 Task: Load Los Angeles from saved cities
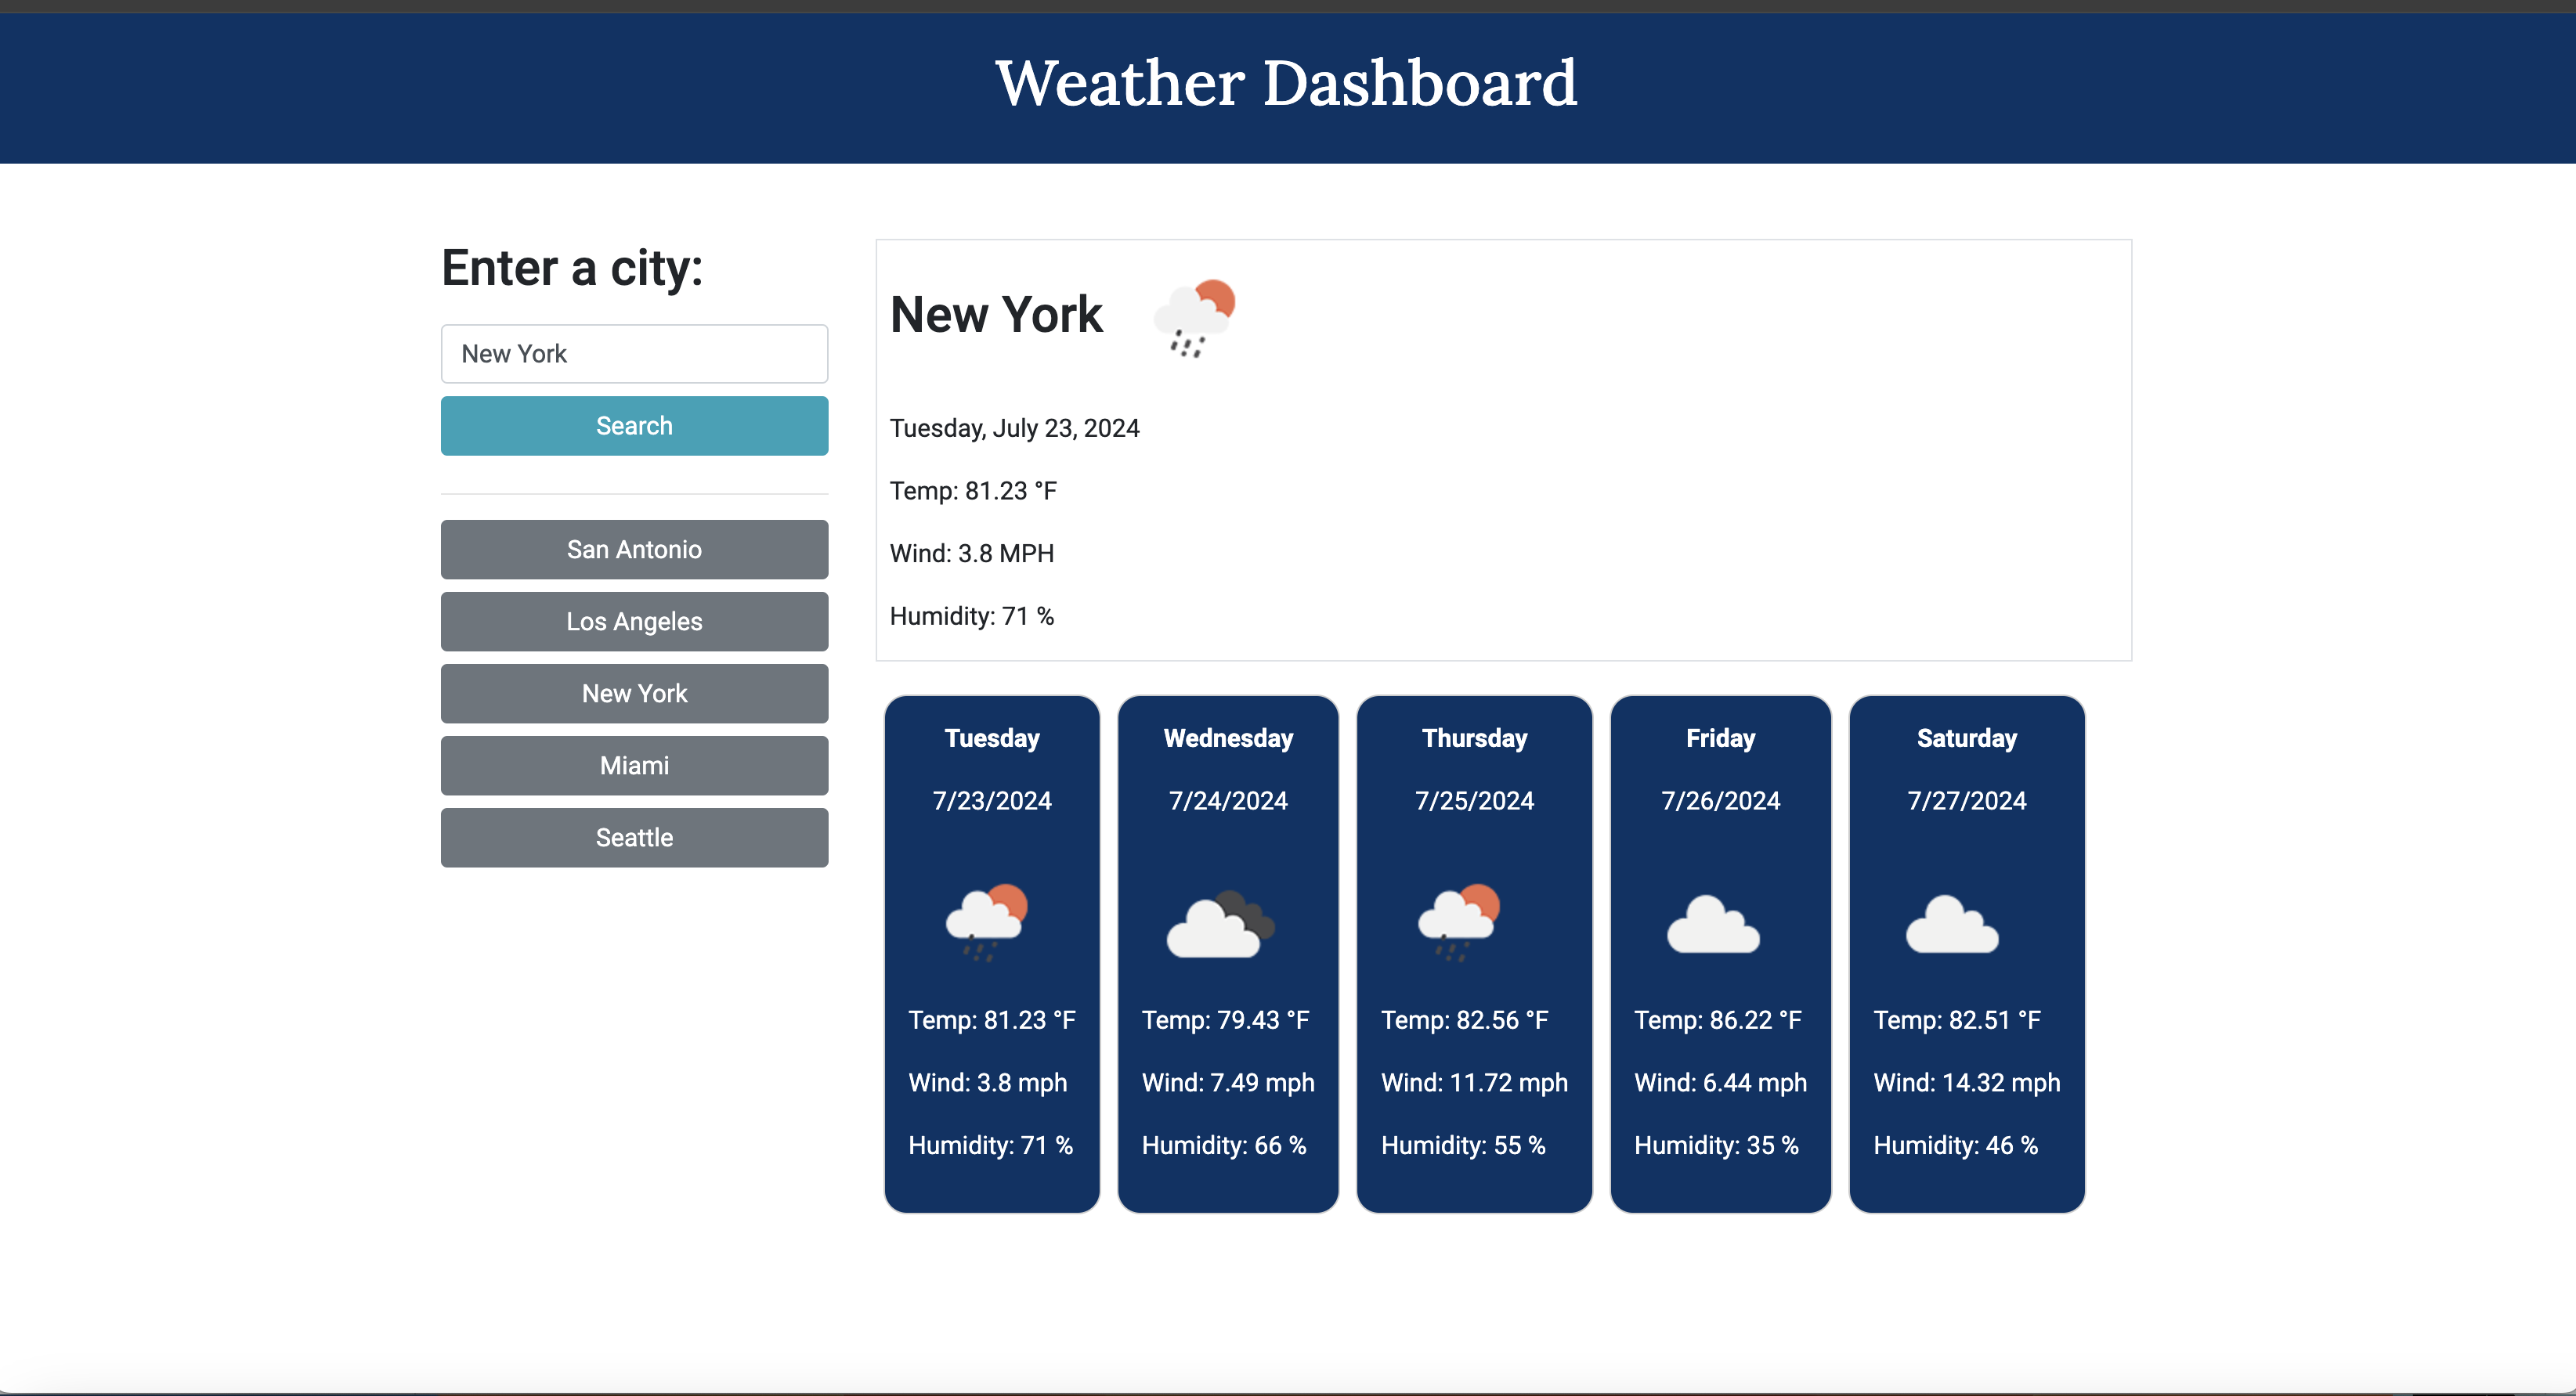tap(634, 621)
